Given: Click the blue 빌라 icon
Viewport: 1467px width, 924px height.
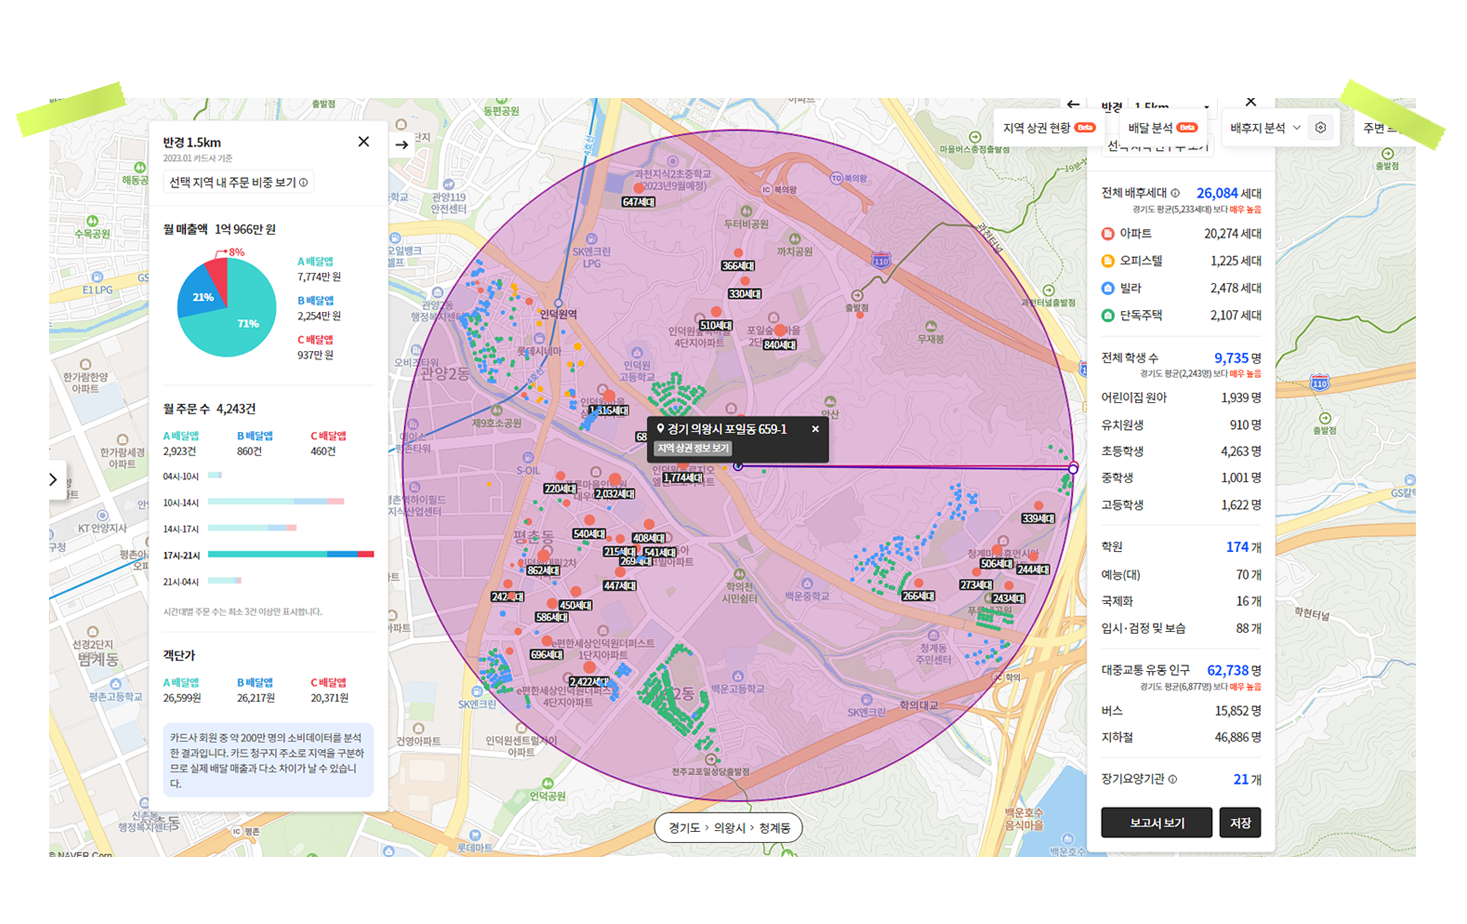Looking at the screenshot, I should (1108, 288).
